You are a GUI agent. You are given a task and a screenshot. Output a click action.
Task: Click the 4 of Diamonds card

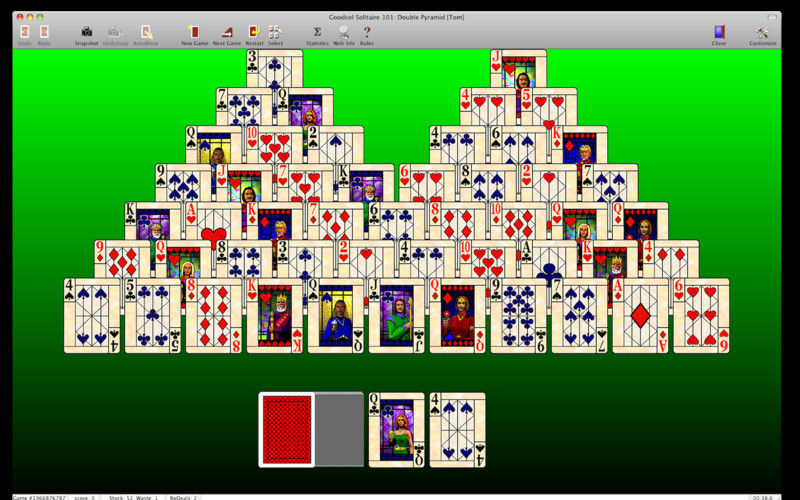coord(671,259)
